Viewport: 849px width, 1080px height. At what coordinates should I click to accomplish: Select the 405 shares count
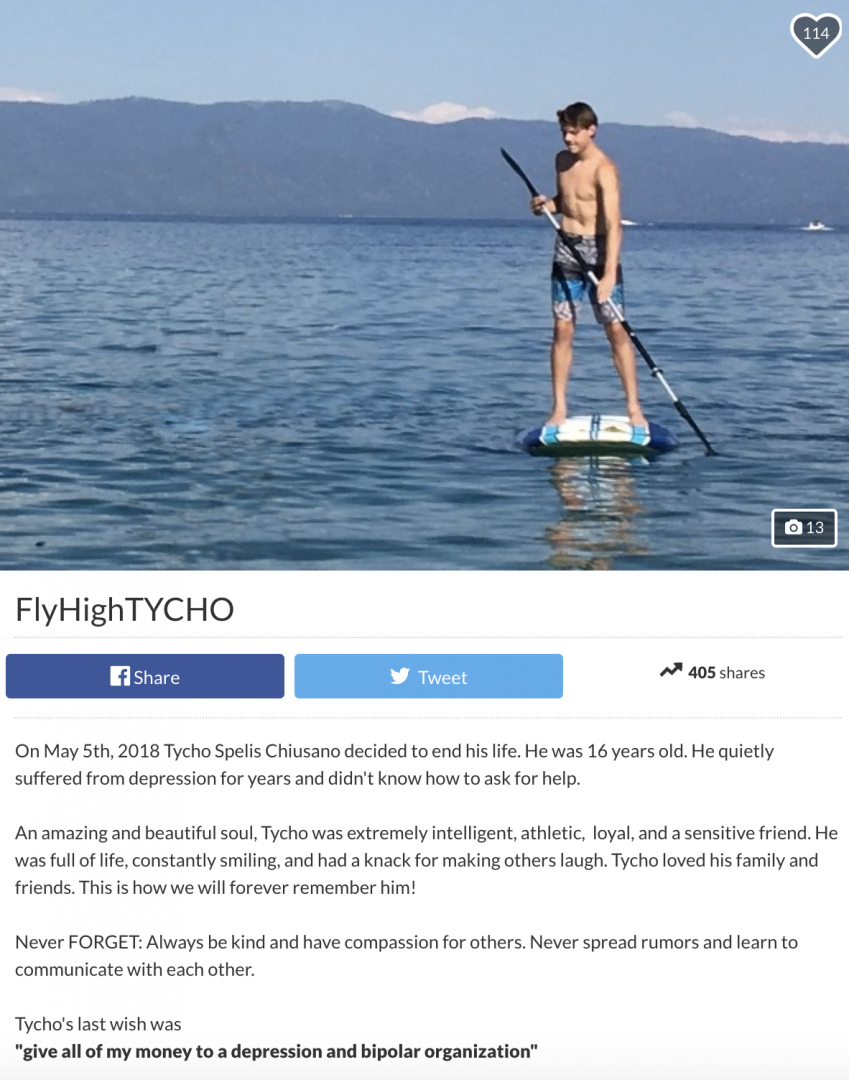point(702,672)
